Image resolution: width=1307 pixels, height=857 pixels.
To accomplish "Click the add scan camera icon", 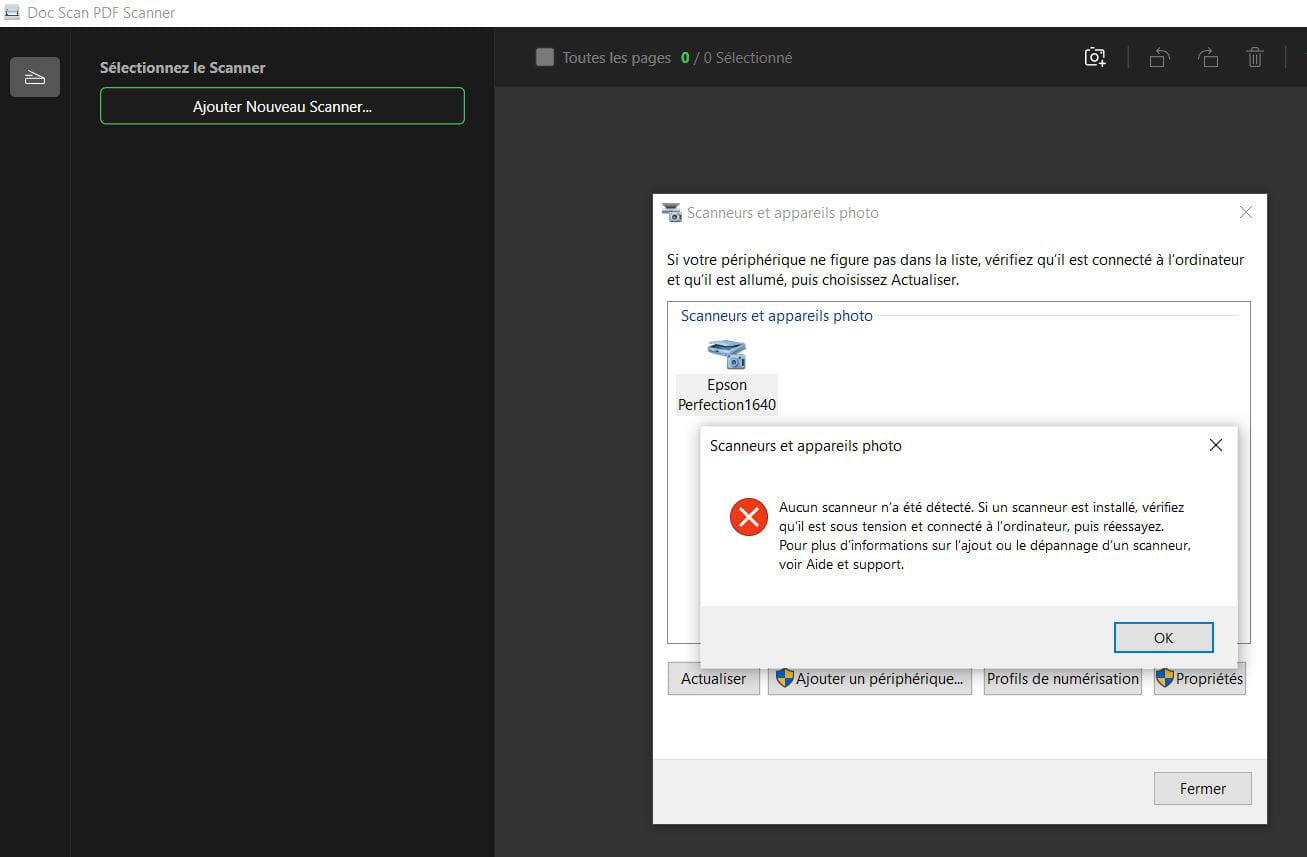I will (x=1095, y=58).
